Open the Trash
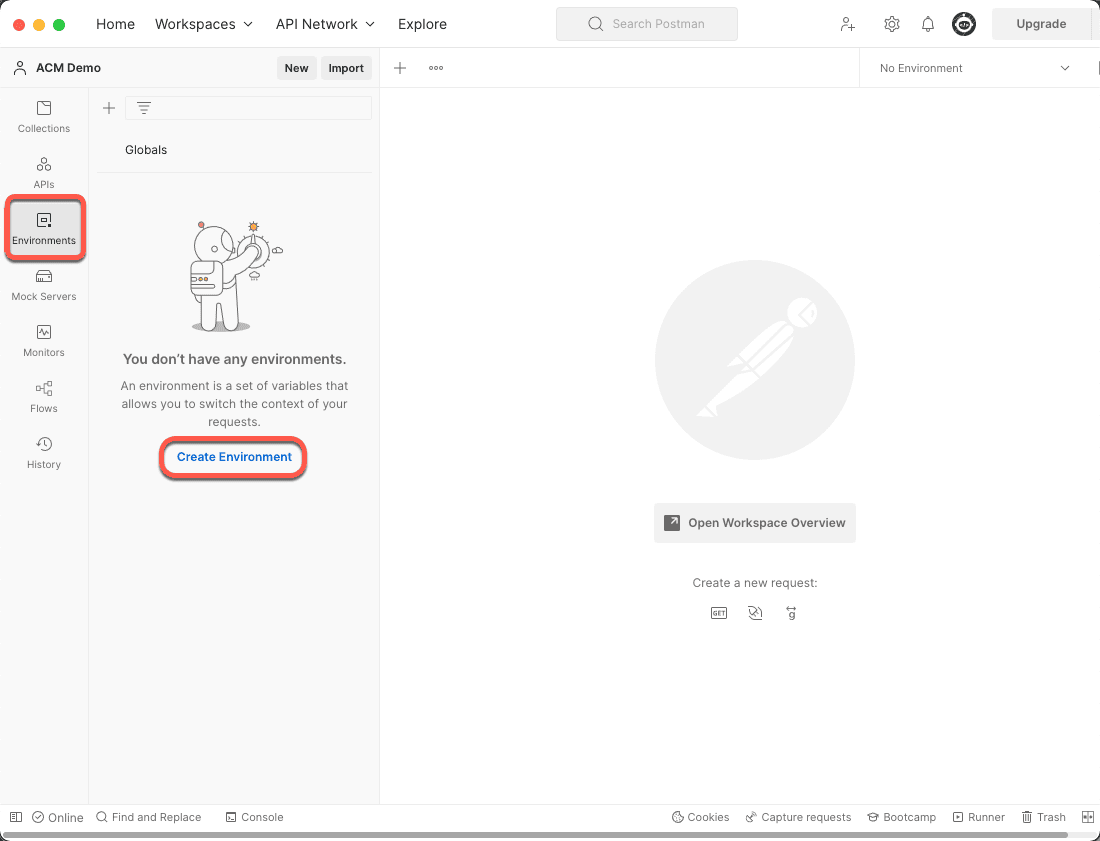Screen dimensions: 1100x841 (1043, 817)
